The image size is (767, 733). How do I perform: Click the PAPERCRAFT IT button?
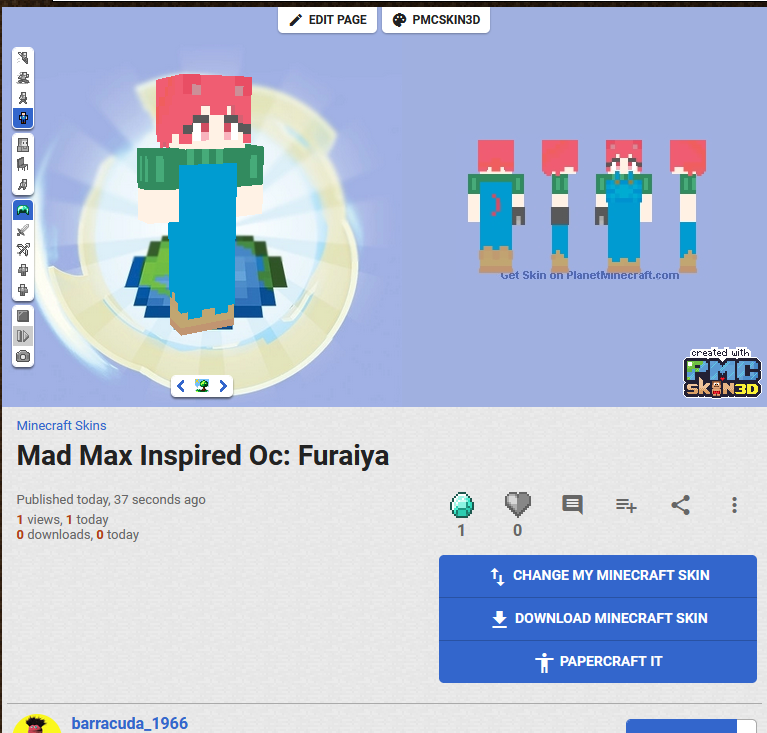[x=598, y=662]
